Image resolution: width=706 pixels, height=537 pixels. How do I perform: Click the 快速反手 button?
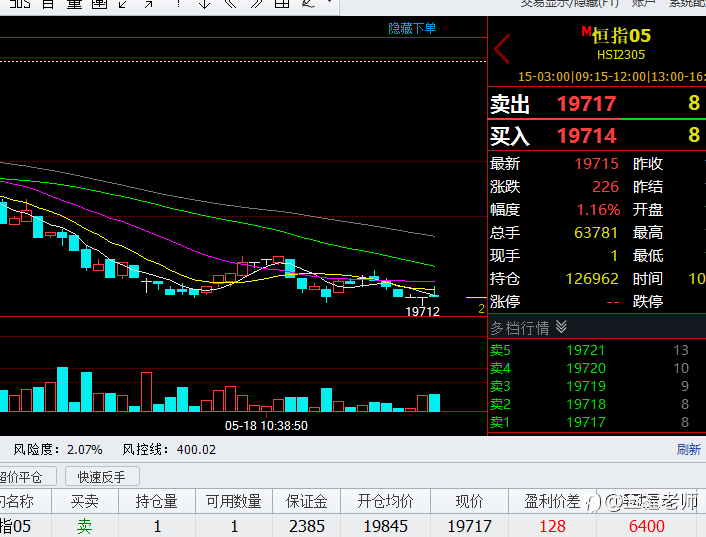pyautogui.click(x=102, y=477)
